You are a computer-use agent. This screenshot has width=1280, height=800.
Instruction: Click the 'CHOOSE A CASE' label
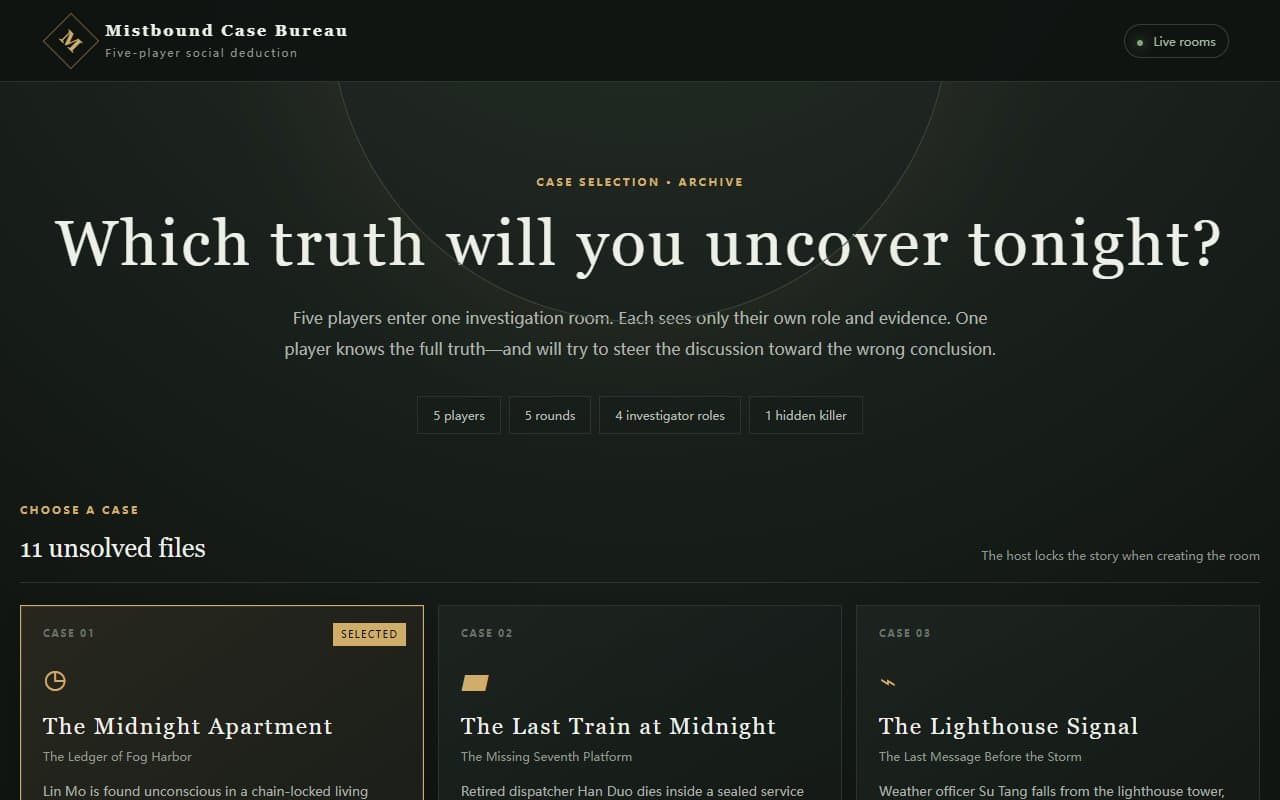(x=79, y=510)
